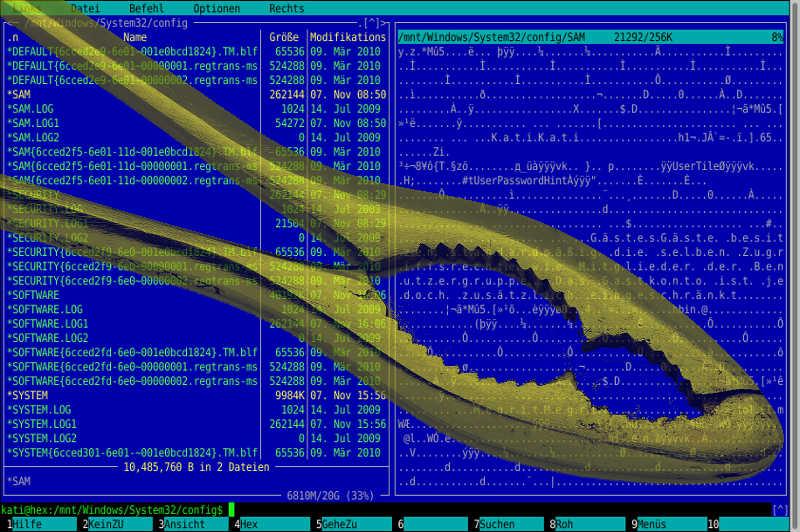Viewport: 800px width, 532px height.
Task: Click the '>' arrow in left panel header
Action: [x=383, y=22]
